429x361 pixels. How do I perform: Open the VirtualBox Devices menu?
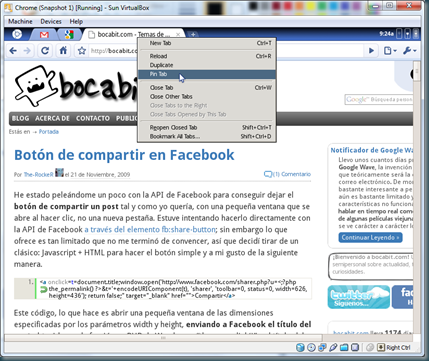tap(51, 21)
